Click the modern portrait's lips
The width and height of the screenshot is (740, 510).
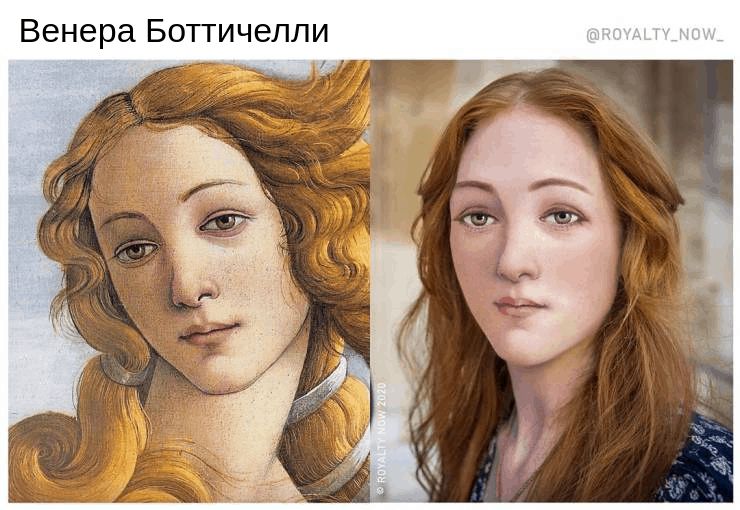pyautogui.click(x=518, y=306)
